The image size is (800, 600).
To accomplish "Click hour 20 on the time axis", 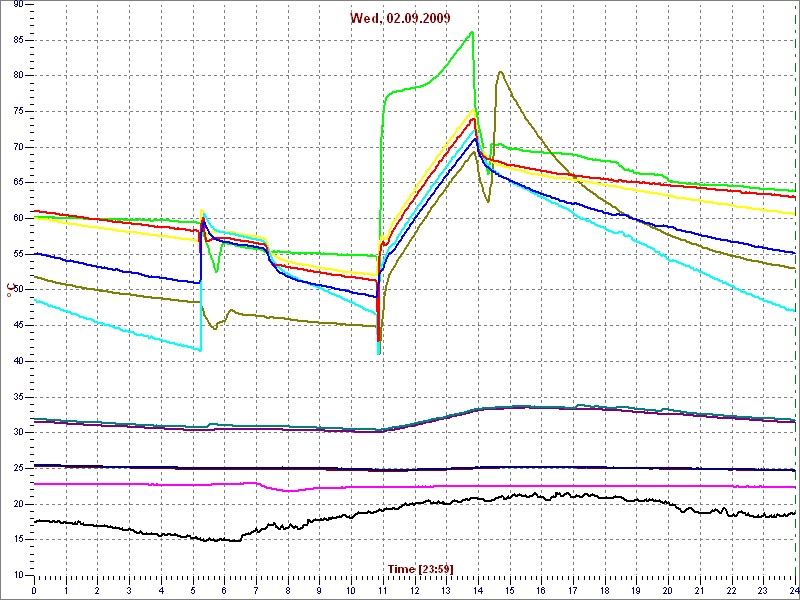I will click(x=667, y=590).
